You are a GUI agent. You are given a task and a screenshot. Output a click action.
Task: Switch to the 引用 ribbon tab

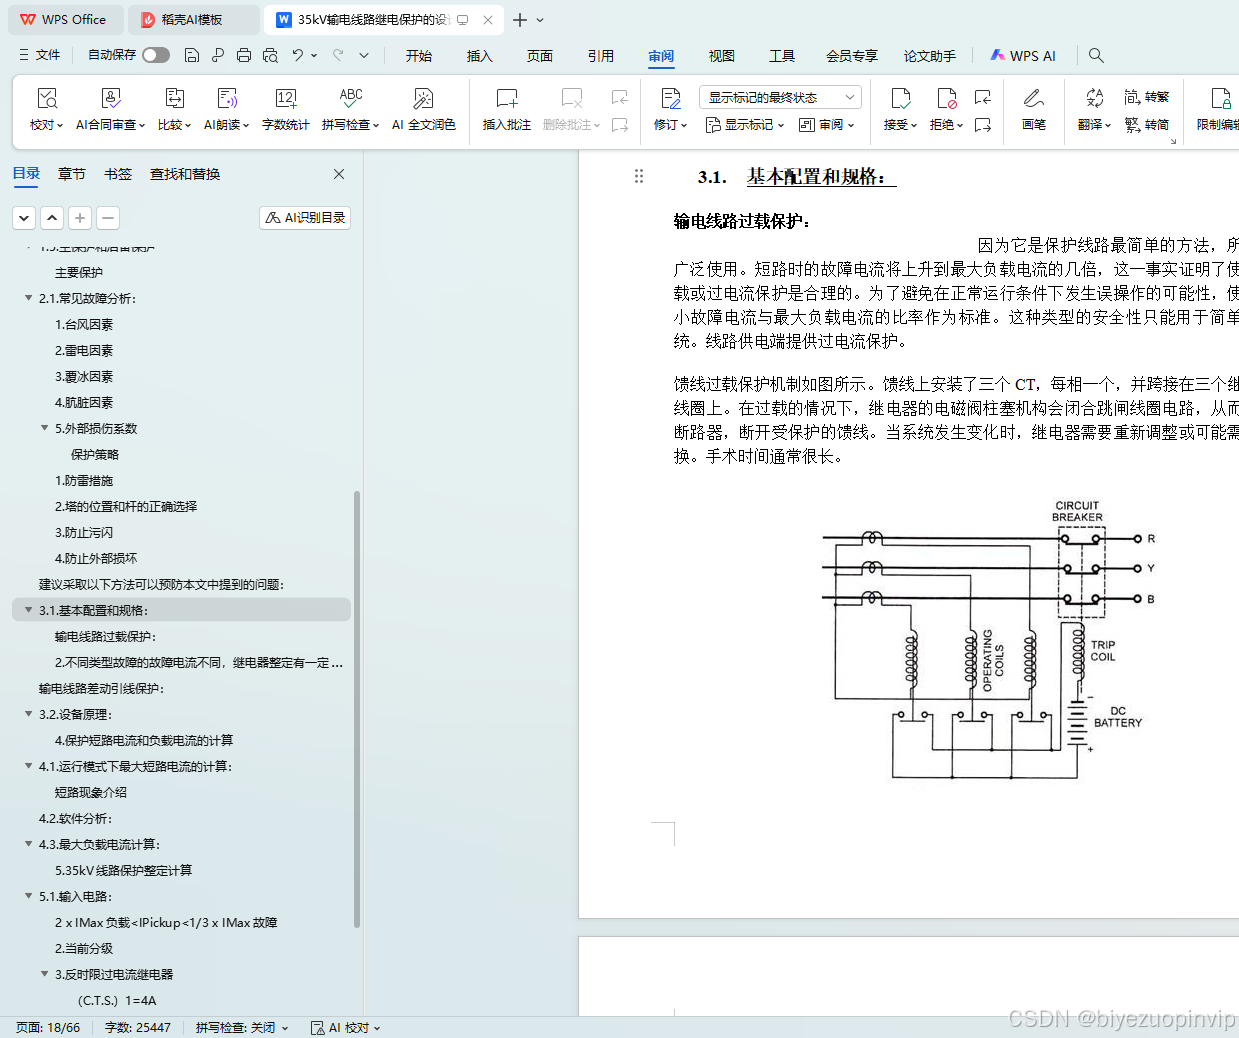(x=601, y=56)
